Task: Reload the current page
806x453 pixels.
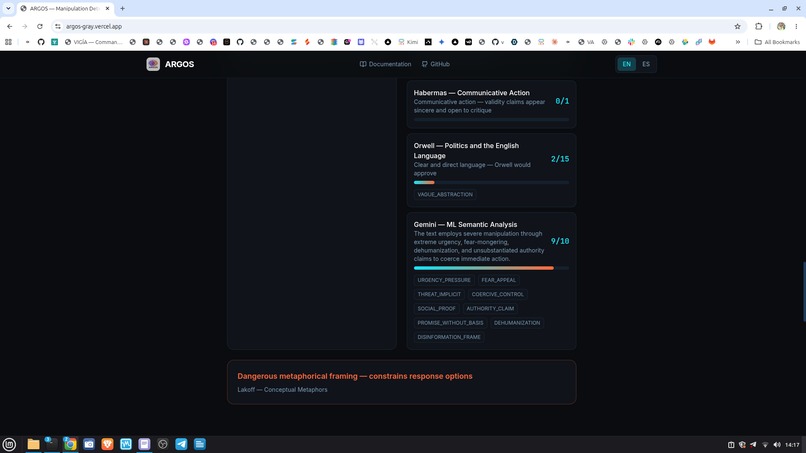Action: click(x=40, y=26)
